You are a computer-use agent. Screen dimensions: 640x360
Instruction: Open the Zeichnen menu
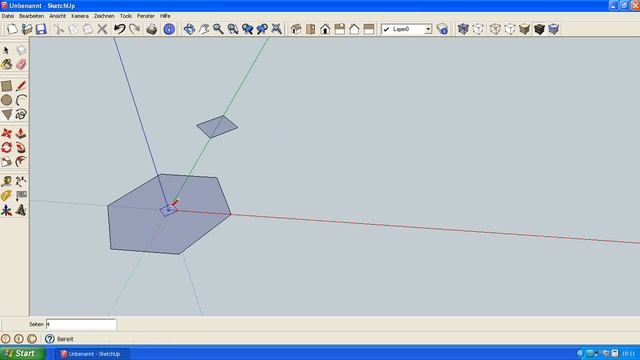point(104,16)
